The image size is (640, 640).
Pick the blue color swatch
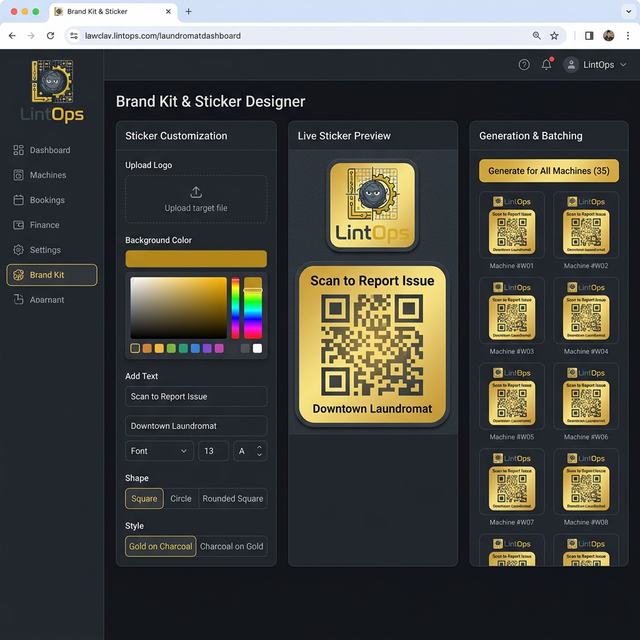[x=195, y=348]
